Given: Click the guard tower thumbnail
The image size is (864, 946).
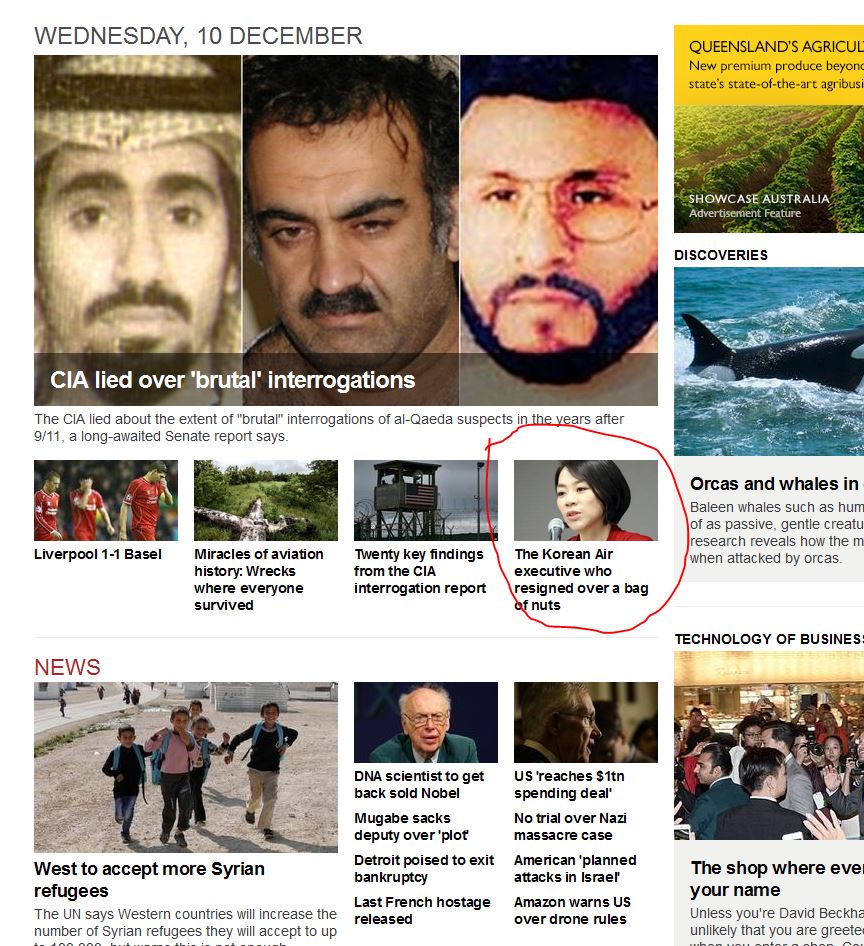Looking at the screenshot, I should coord(426,500).
